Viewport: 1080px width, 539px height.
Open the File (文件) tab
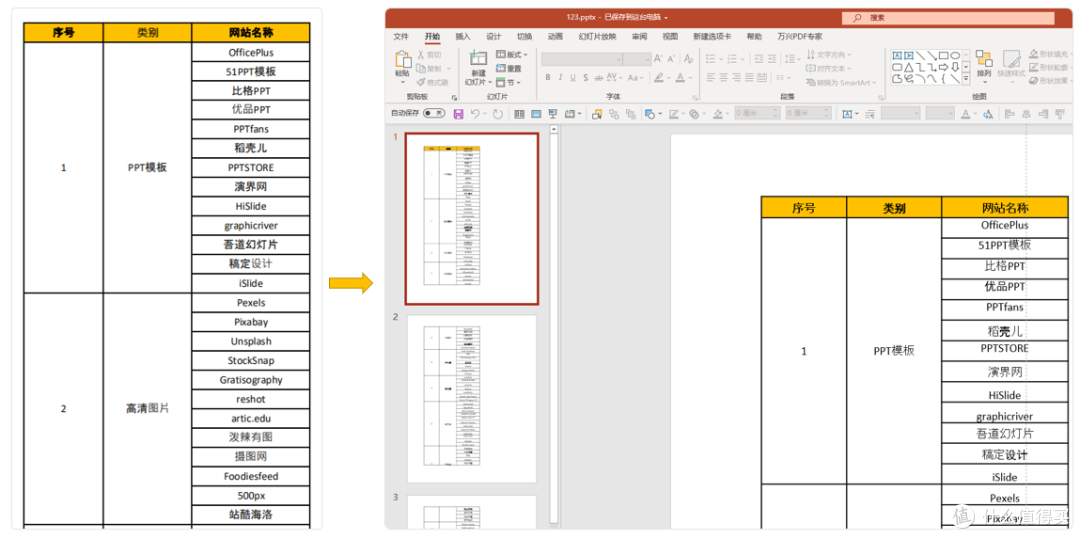click(401, 36)
